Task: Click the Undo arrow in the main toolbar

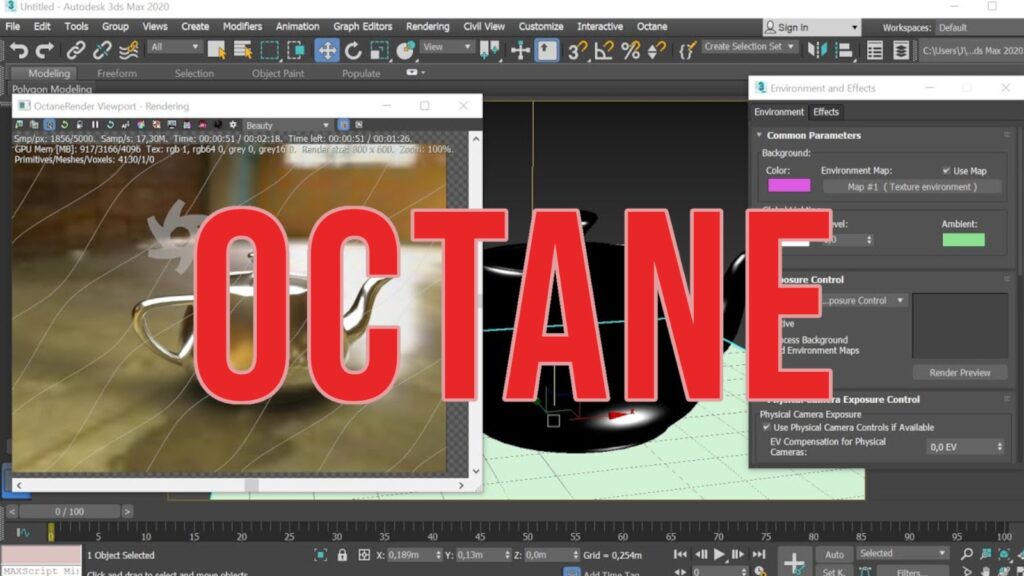Action: 19,50
